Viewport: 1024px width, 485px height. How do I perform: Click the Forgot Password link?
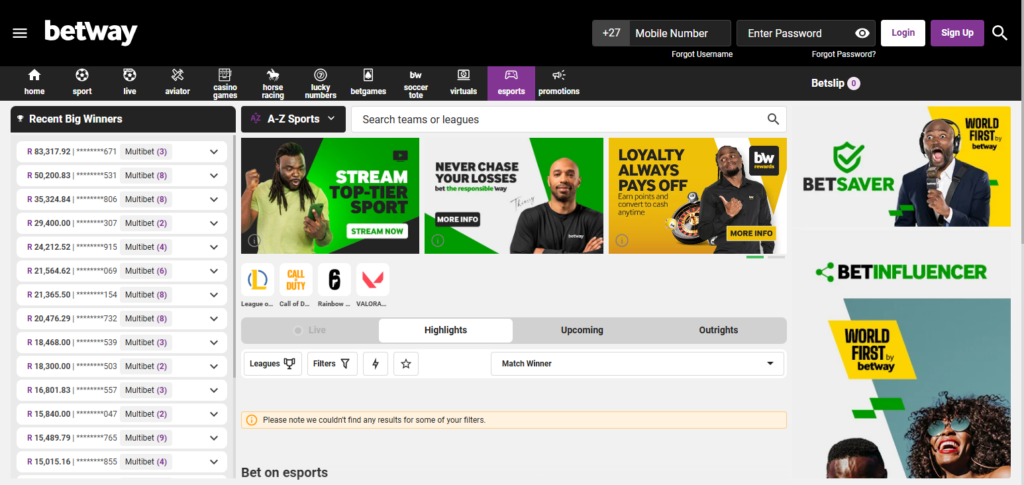(844, 54)
